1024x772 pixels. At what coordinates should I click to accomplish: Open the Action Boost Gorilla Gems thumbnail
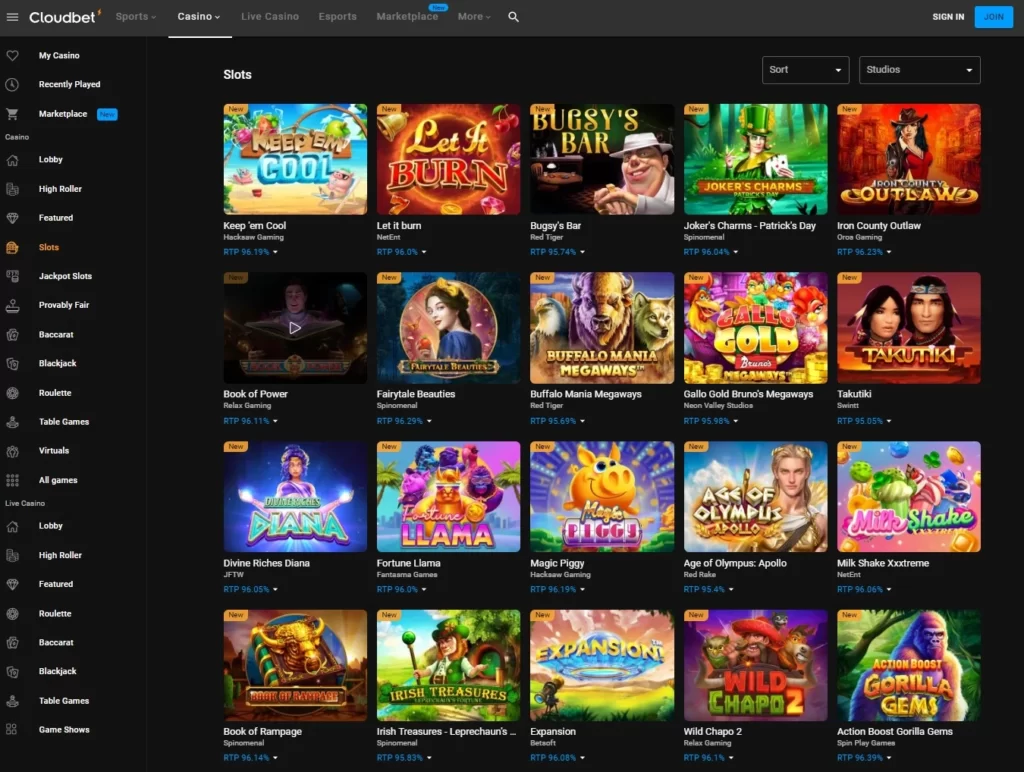pos(909,666)
